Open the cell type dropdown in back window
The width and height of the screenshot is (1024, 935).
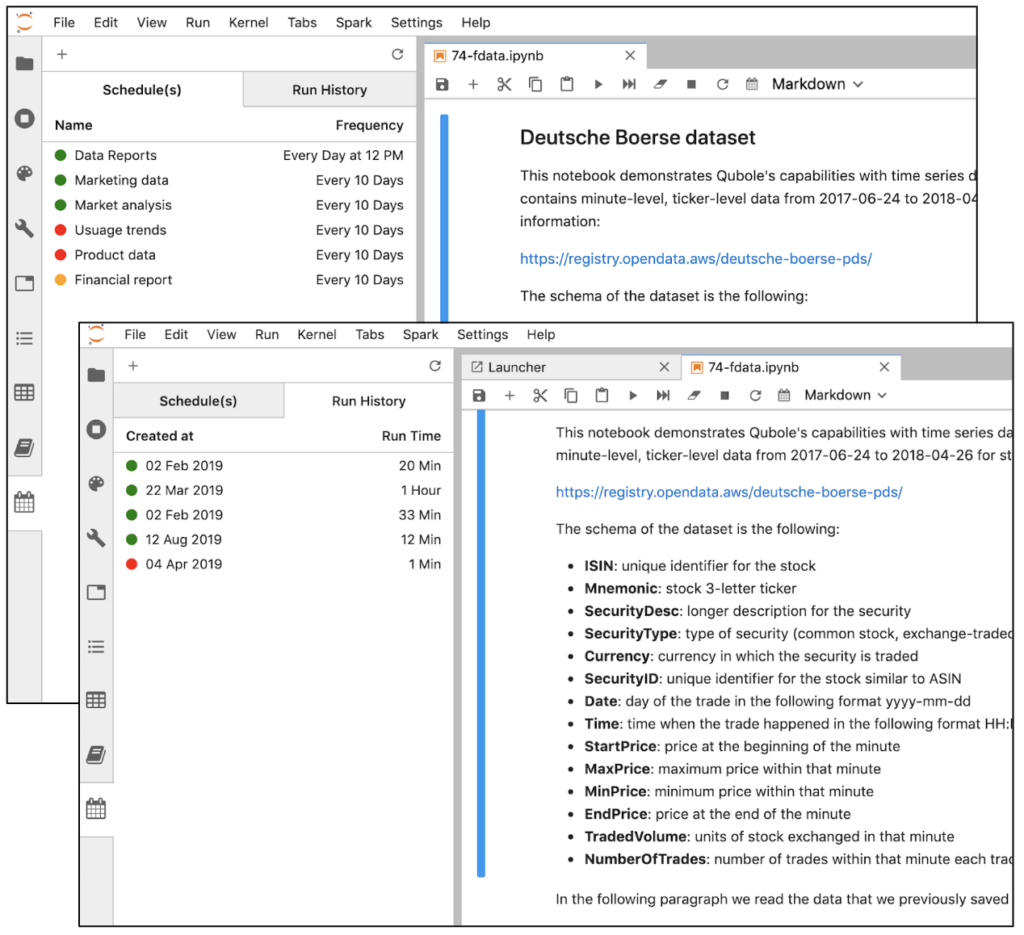[817, 84]
